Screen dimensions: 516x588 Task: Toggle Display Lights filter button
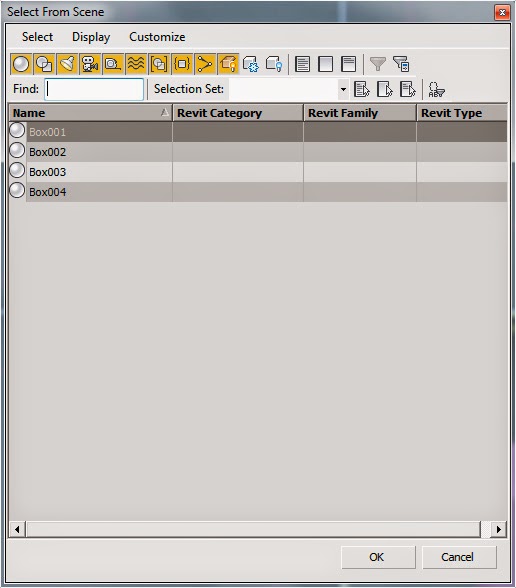tap(68, 64)
